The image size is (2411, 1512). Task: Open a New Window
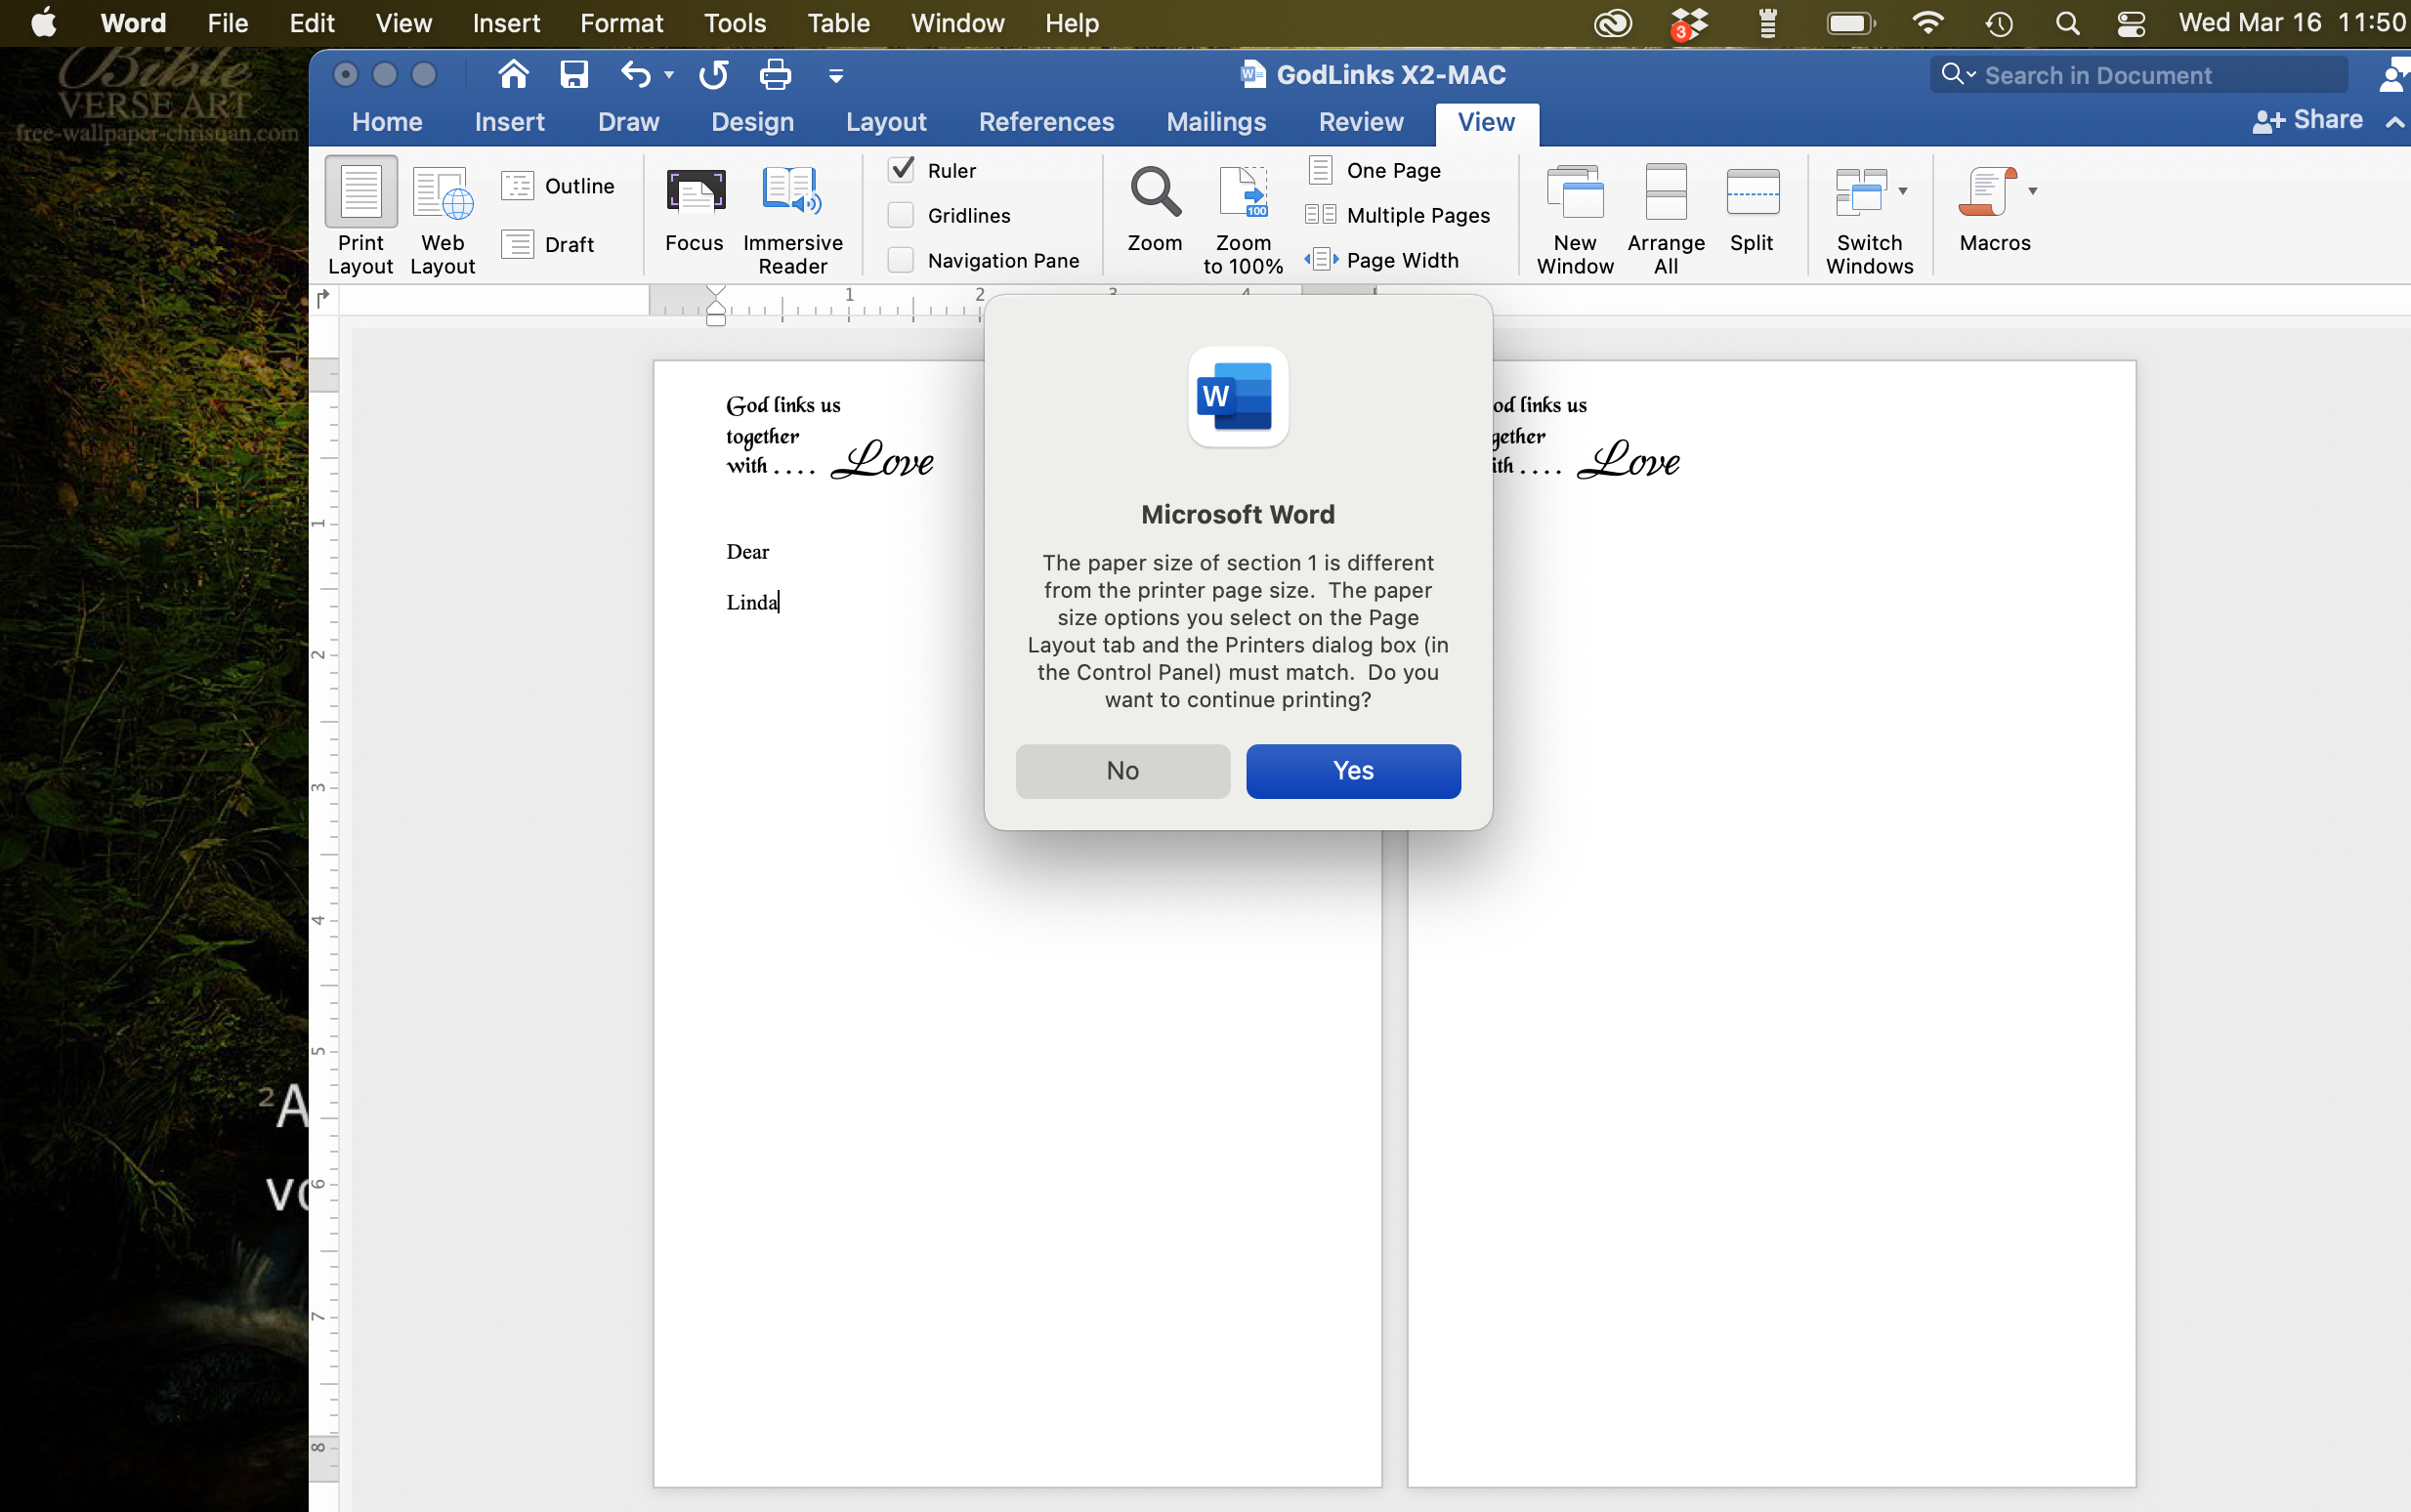pyautogui.click(x=1573, y=215)
